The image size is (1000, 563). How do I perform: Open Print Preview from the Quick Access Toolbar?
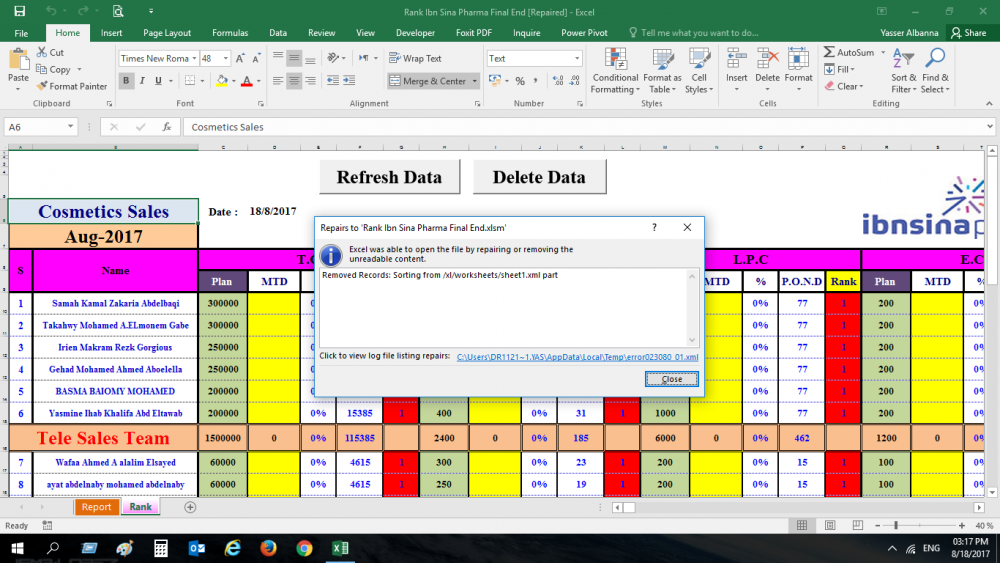pos(118,11)
